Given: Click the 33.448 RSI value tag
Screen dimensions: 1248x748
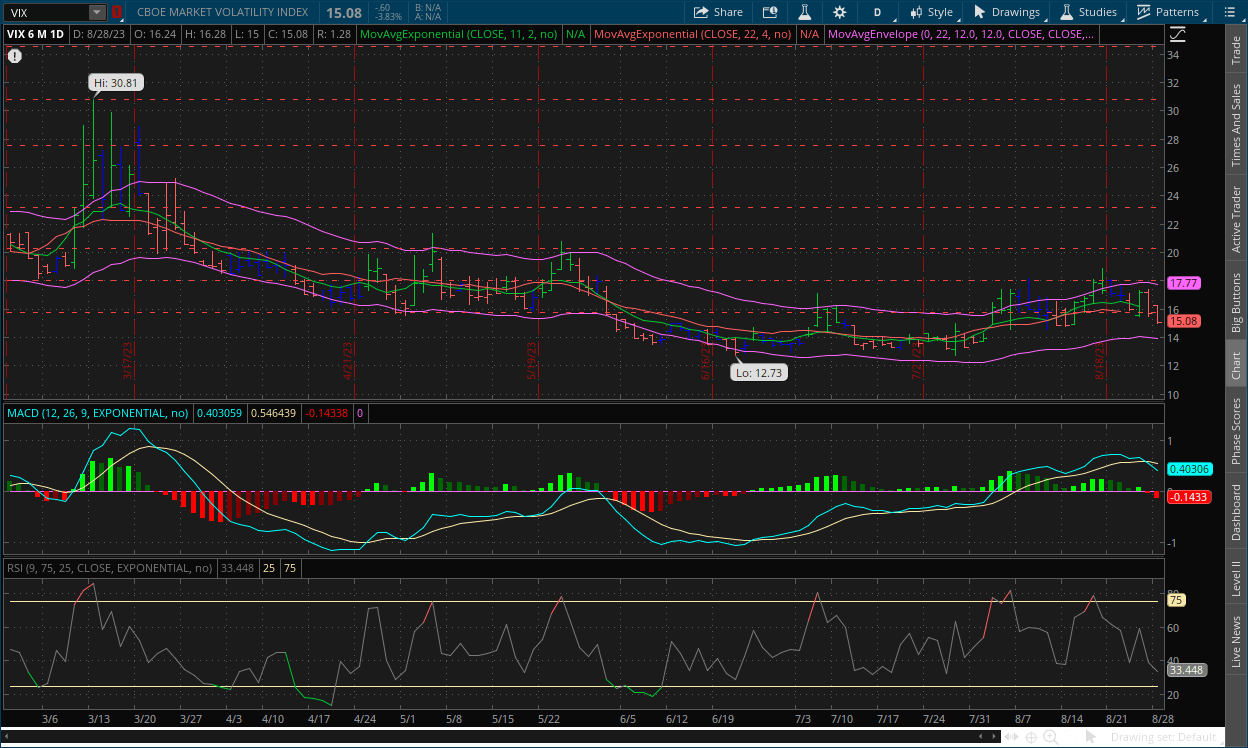Looking at the screenshot, I should click(x=1187, y=670).
